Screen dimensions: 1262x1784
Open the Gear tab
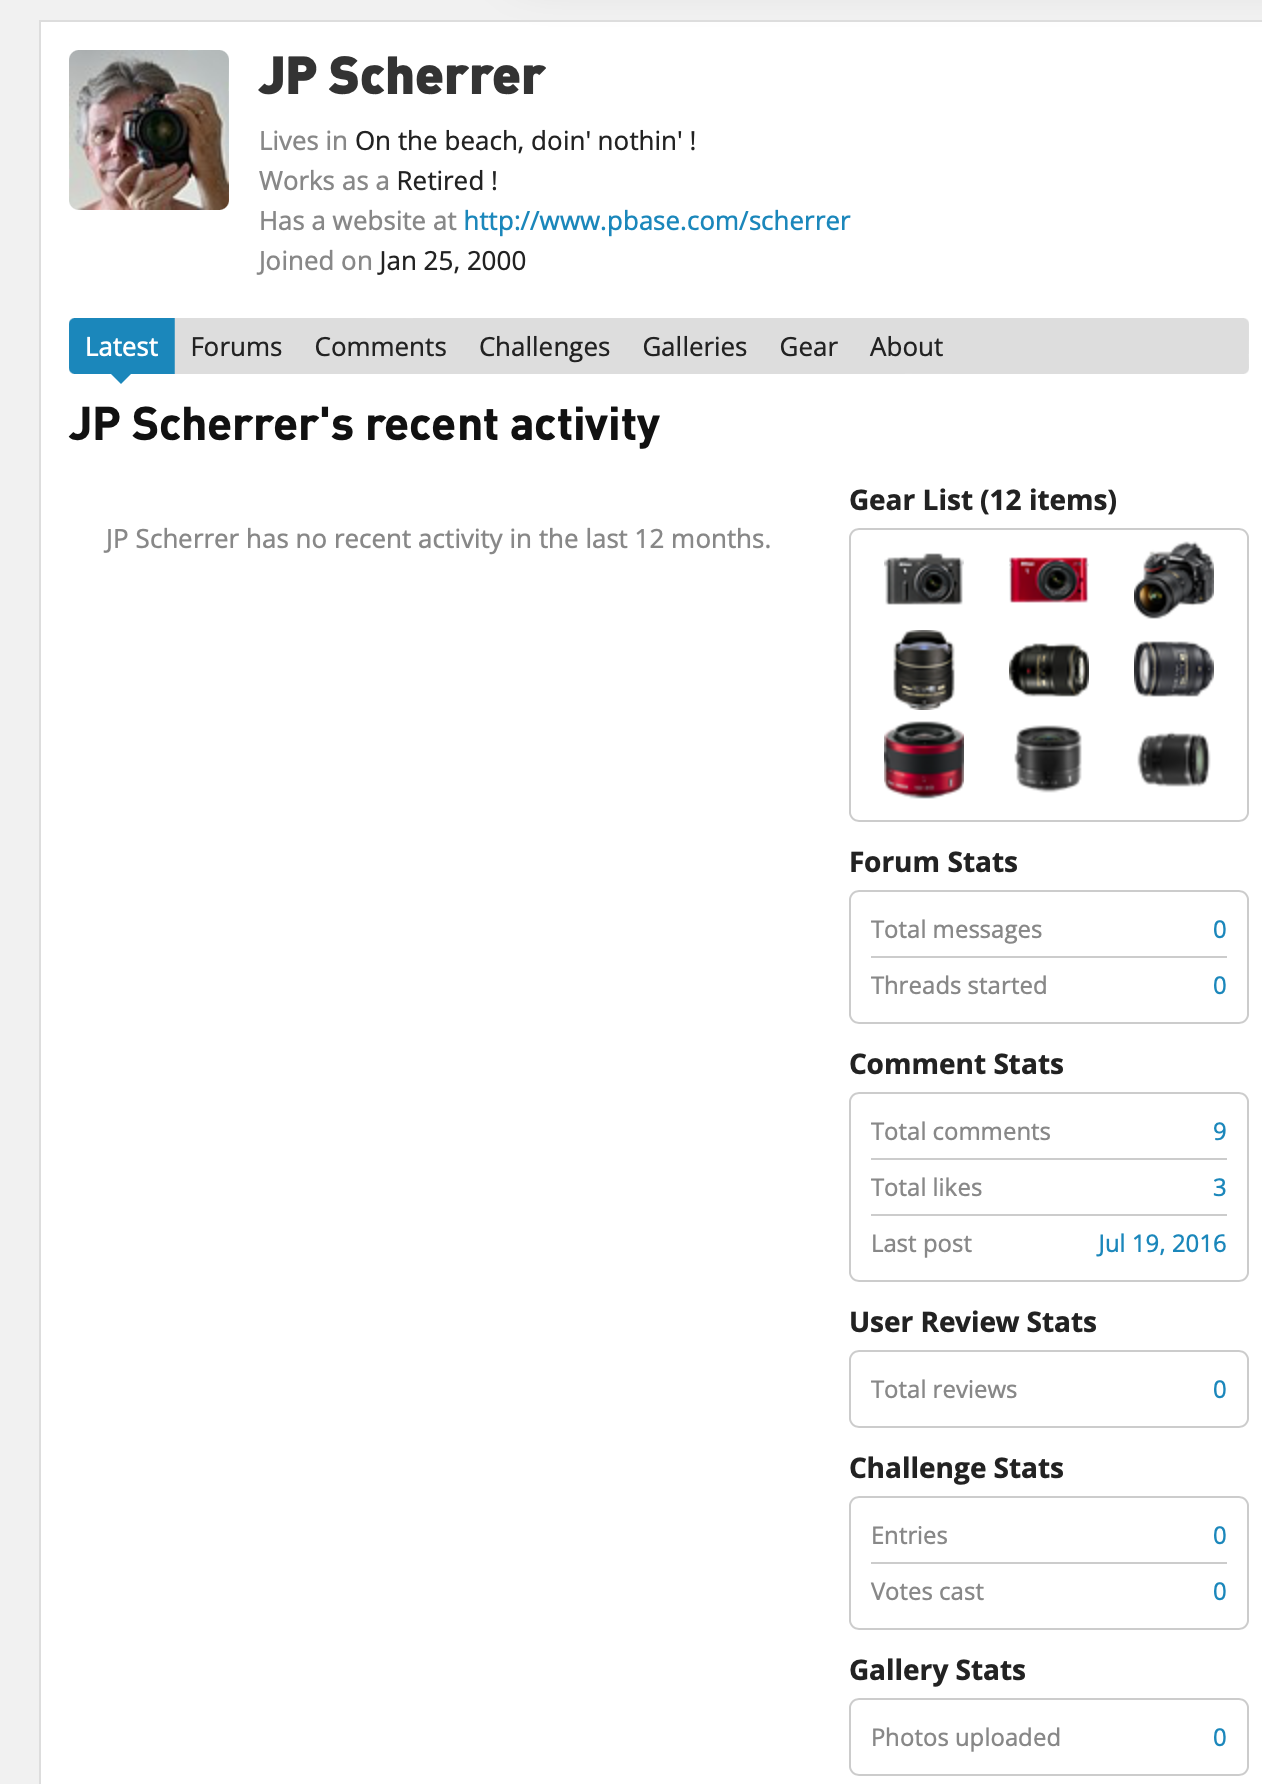(808, 347)
